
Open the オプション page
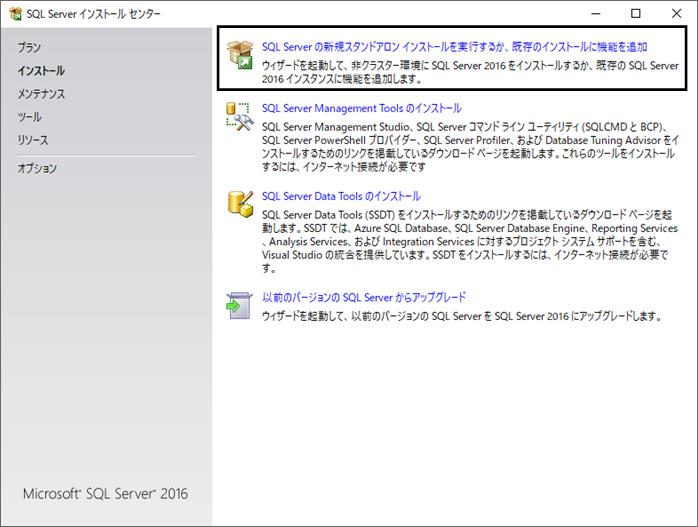coord(37,168)
